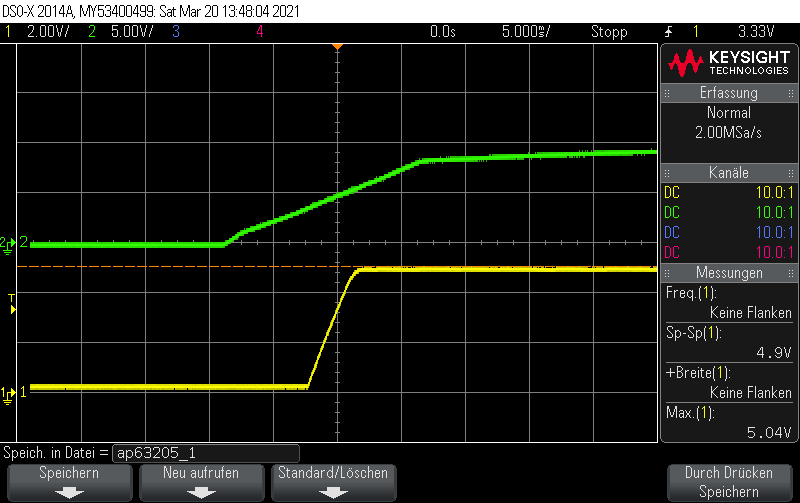The image size is (800, 503).
Task: Click the Durch Drücken Speichern button
Action: [729, 482]
